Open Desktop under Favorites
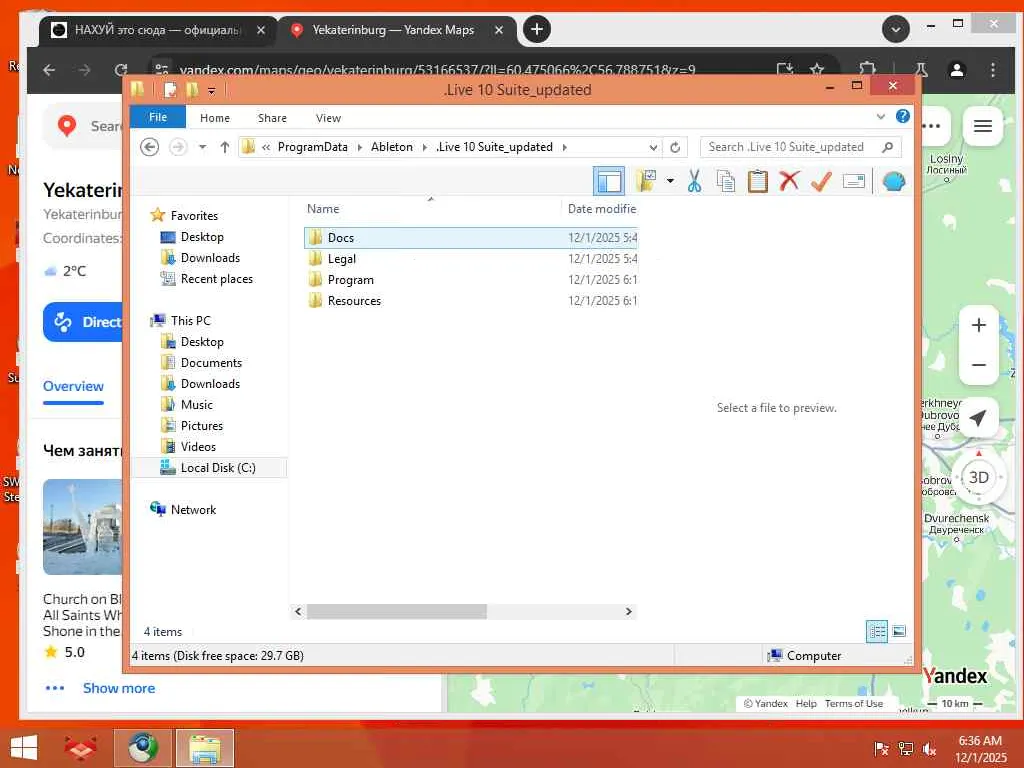The height and width of the screenshot is (768, 1024). [202, 237]
